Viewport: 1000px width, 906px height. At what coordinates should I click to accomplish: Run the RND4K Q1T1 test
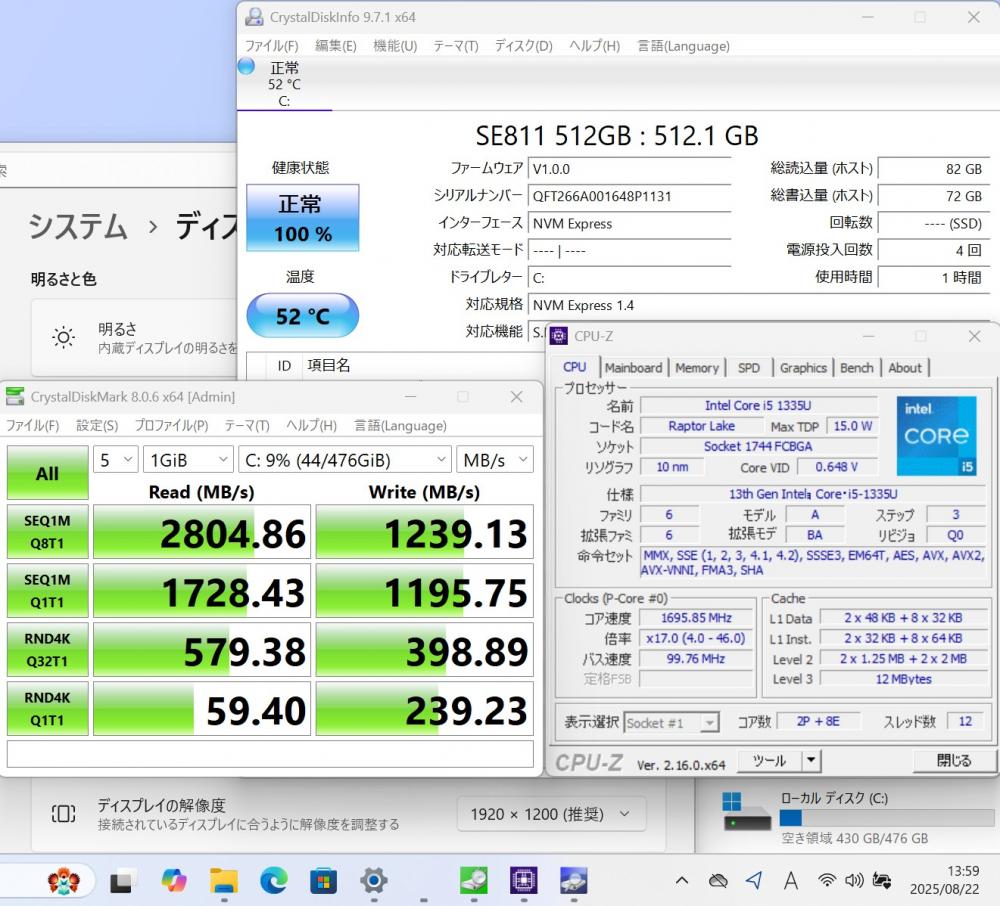48,709
